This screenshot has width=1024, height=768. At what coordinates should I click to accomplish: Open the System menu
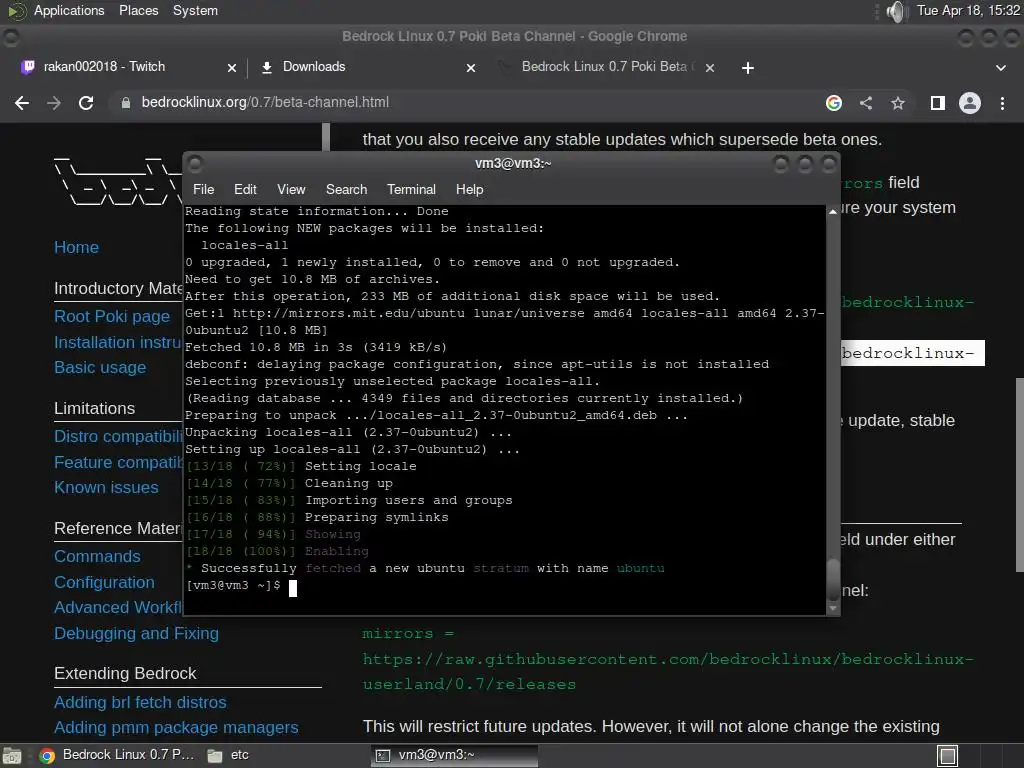(195, 10)
